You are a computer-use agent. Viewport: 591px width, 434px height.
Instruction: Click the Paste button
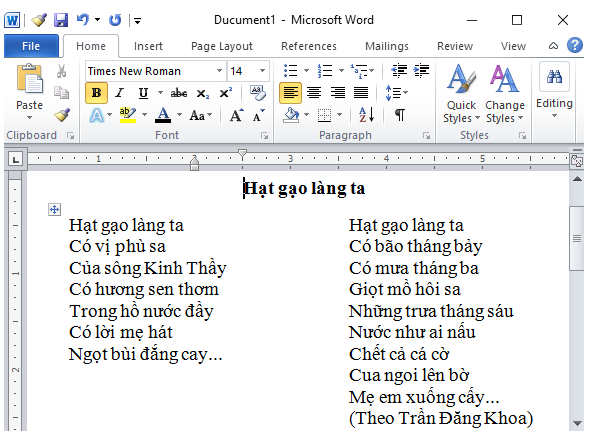tap(29, 92)
